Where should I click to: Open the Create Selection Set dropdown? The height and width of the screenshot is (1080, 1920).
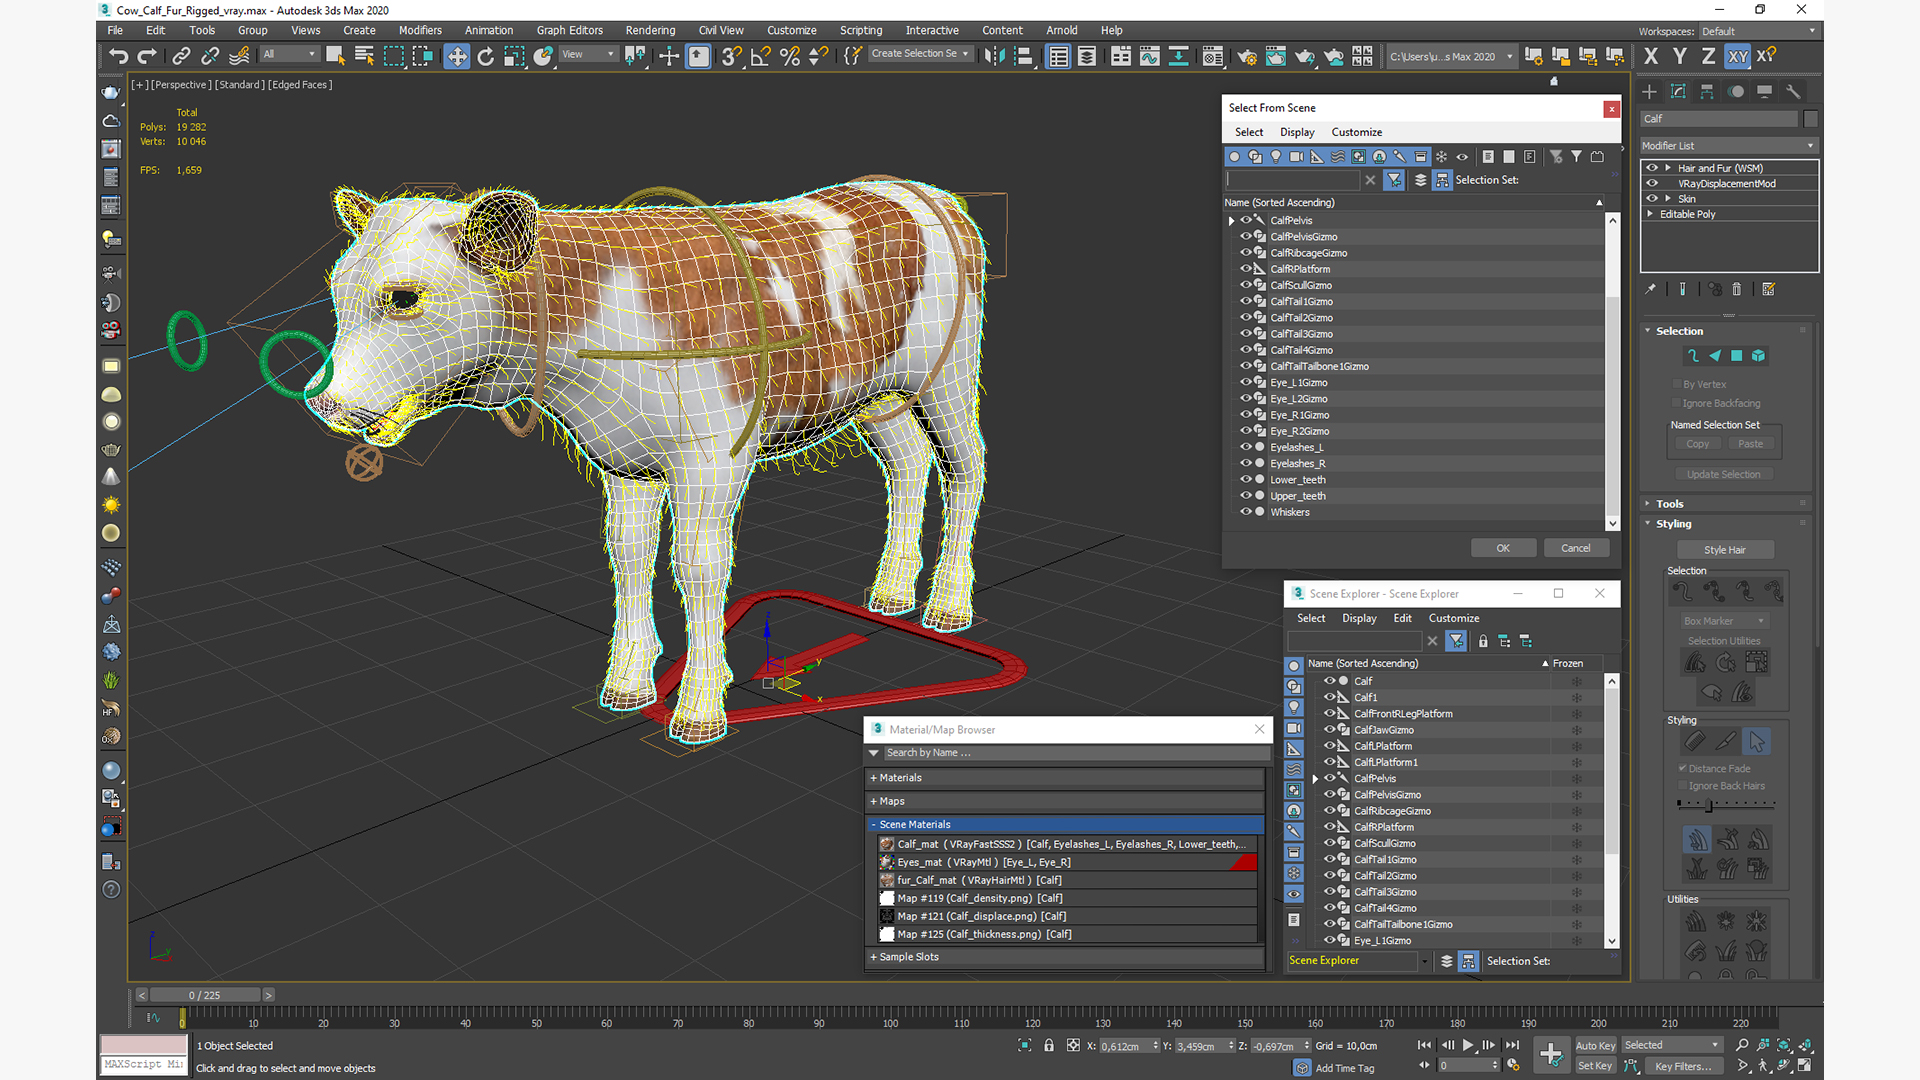920,54
